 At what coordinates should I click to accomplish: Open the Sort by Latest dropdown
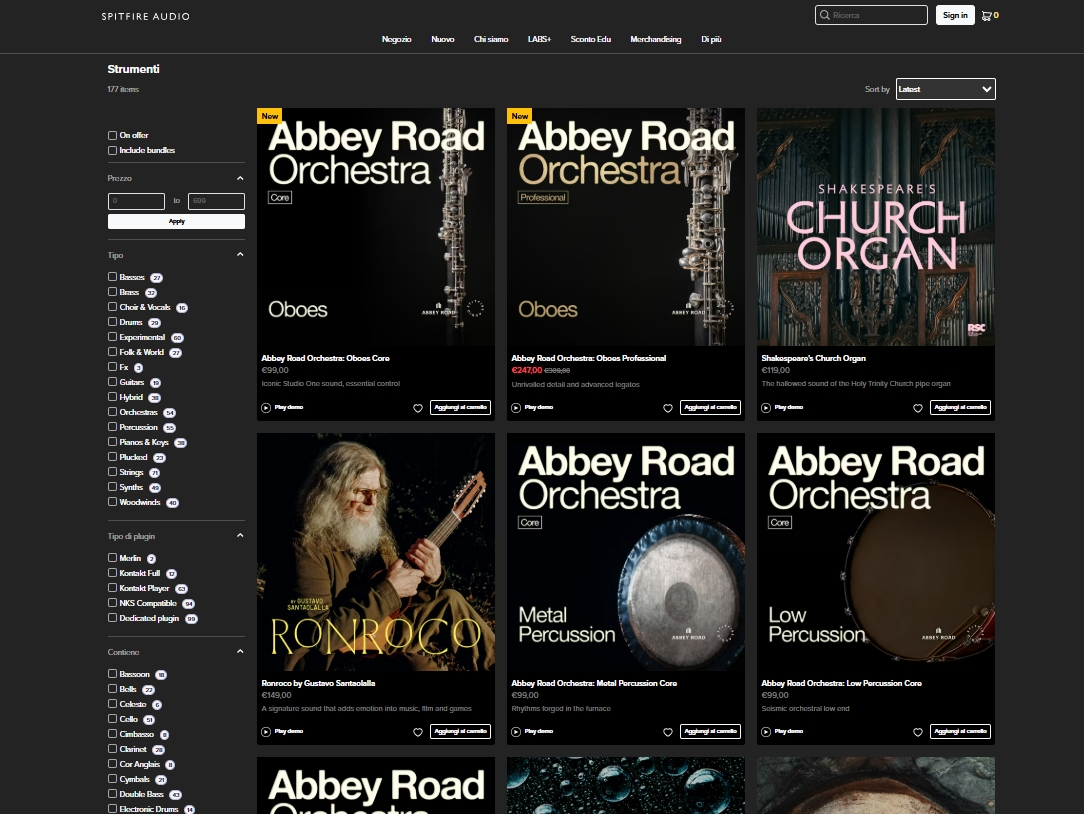coord(946,89)
